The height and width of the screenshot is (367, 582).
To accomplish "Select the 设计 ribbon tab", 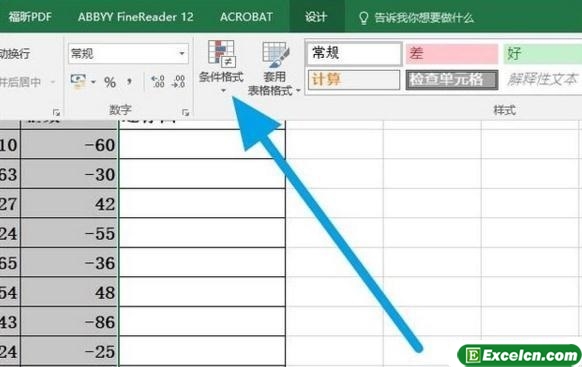I will 316,17.
